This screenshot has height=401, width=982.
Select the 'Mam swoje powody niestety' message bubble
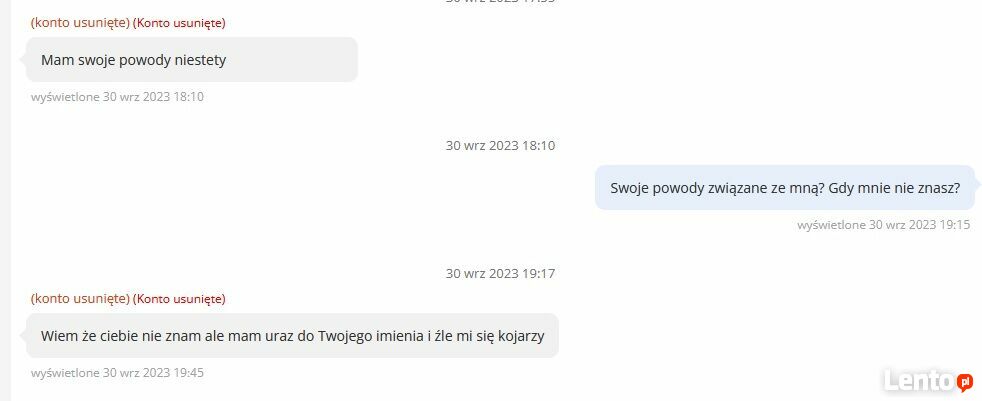[x=192, y=60]
